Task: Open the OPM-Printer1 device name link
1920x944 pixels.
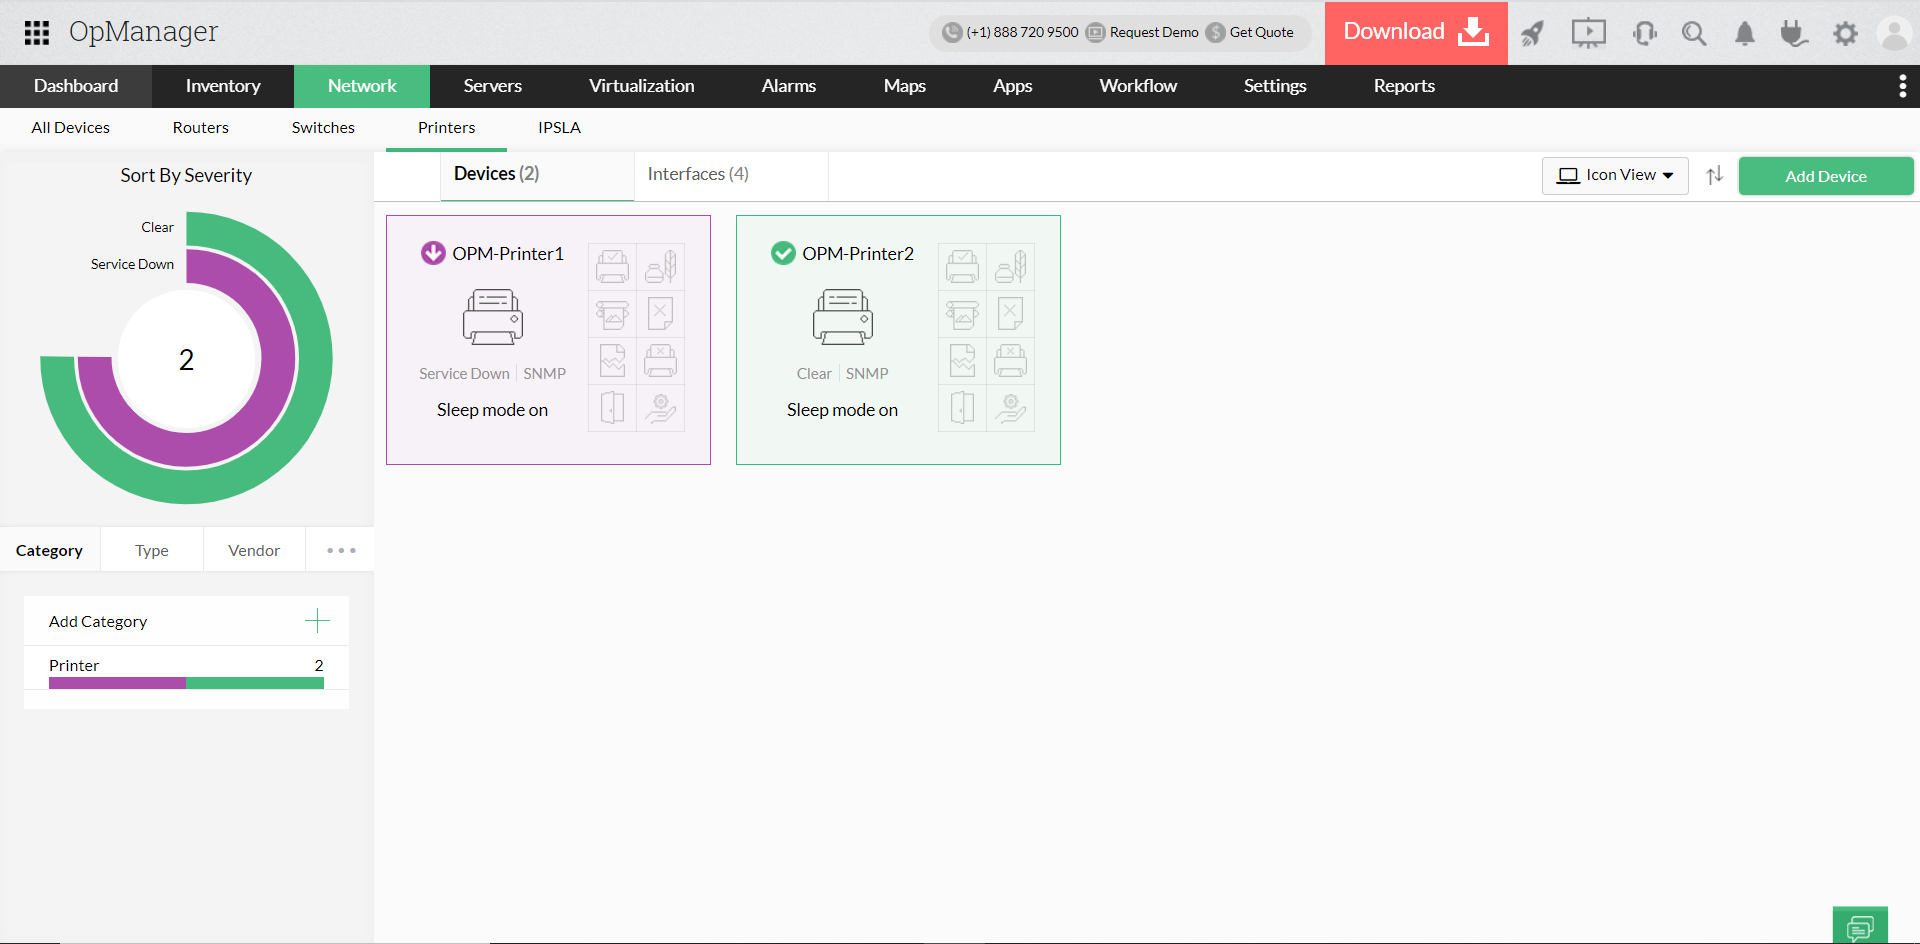Action: (508, 254)
